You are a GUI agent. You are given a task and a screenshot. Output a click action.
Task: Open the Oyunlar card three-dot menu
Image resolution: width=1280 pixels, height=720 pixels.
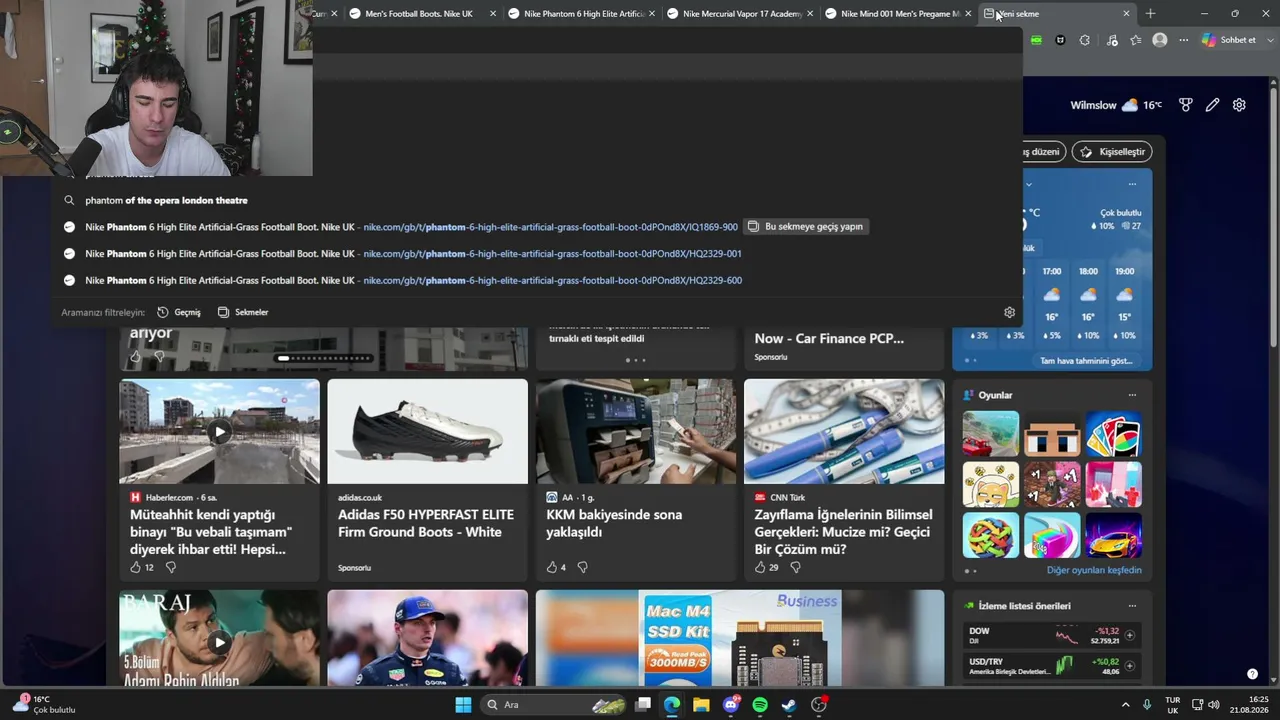click(1132, 395)
